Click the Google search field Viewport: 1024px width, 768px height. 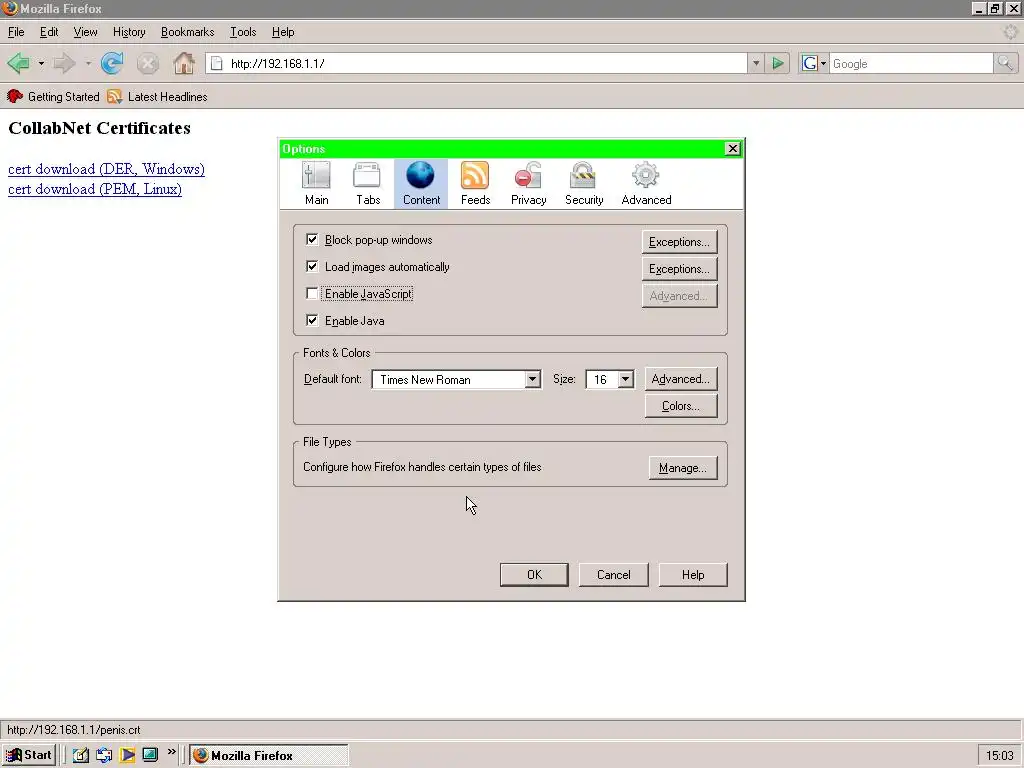coord(911,63)
